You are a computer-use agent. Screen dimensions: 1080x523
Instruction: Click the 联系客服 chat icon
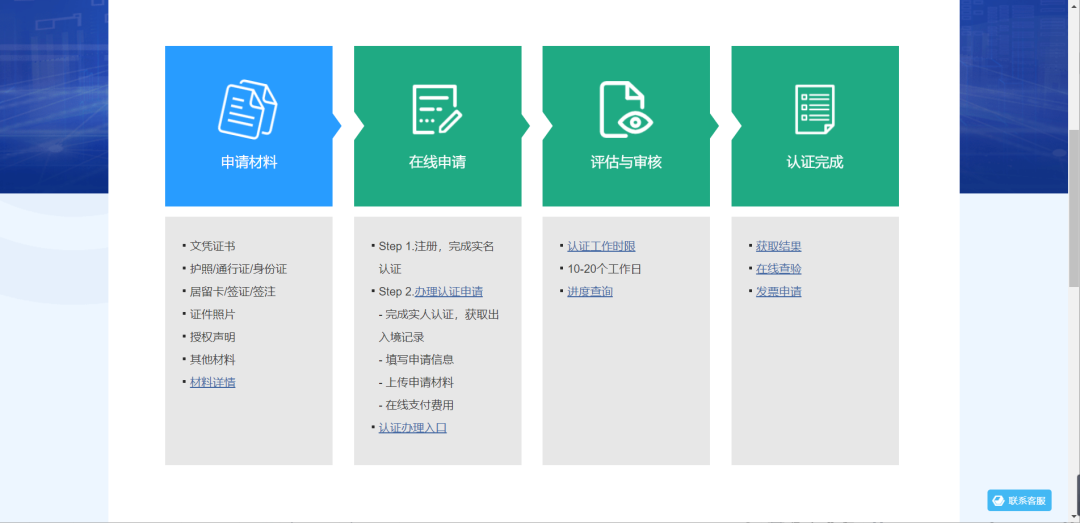click(998, 501)
